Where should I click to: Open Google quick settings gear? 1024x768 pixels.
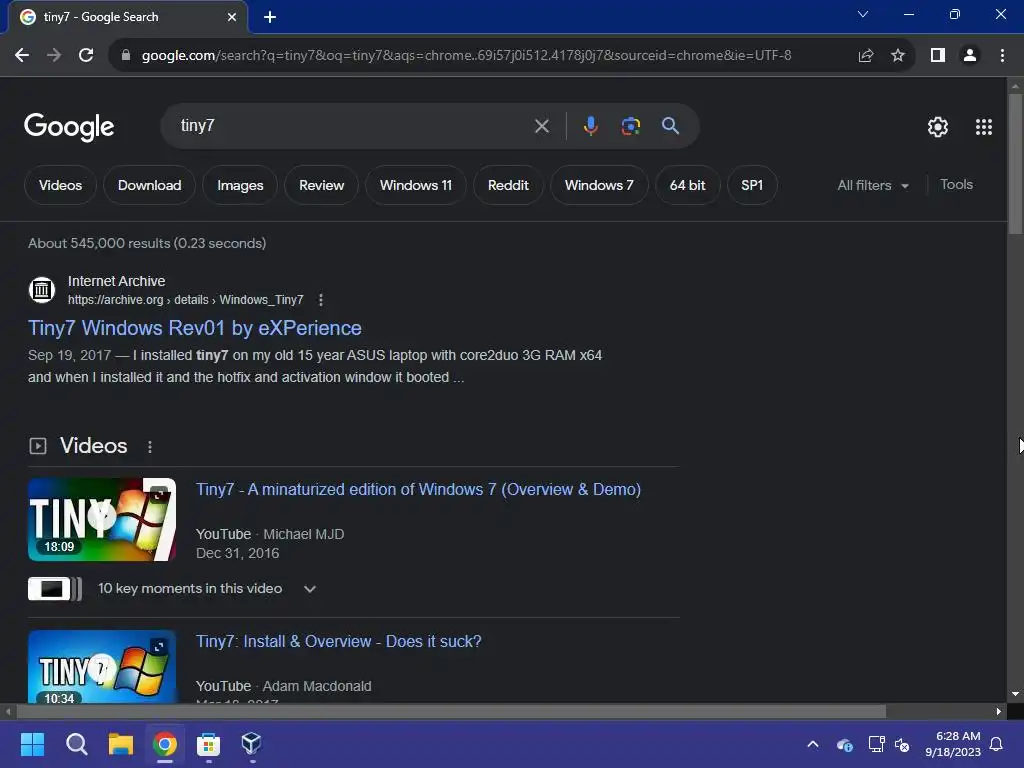(x=938, y=127)
